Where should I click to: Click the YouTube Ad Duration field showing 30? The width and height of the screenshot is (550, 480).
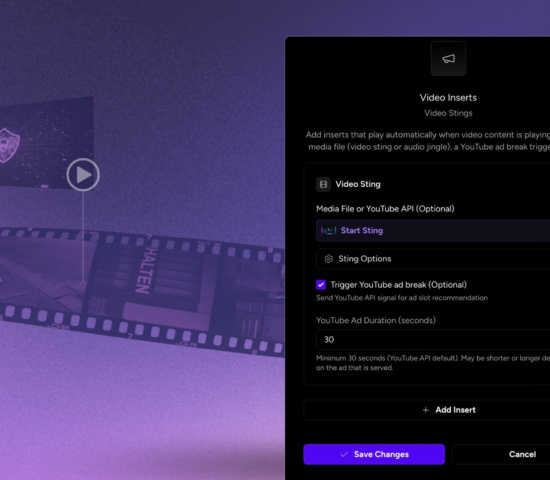[x=433, y=340]
